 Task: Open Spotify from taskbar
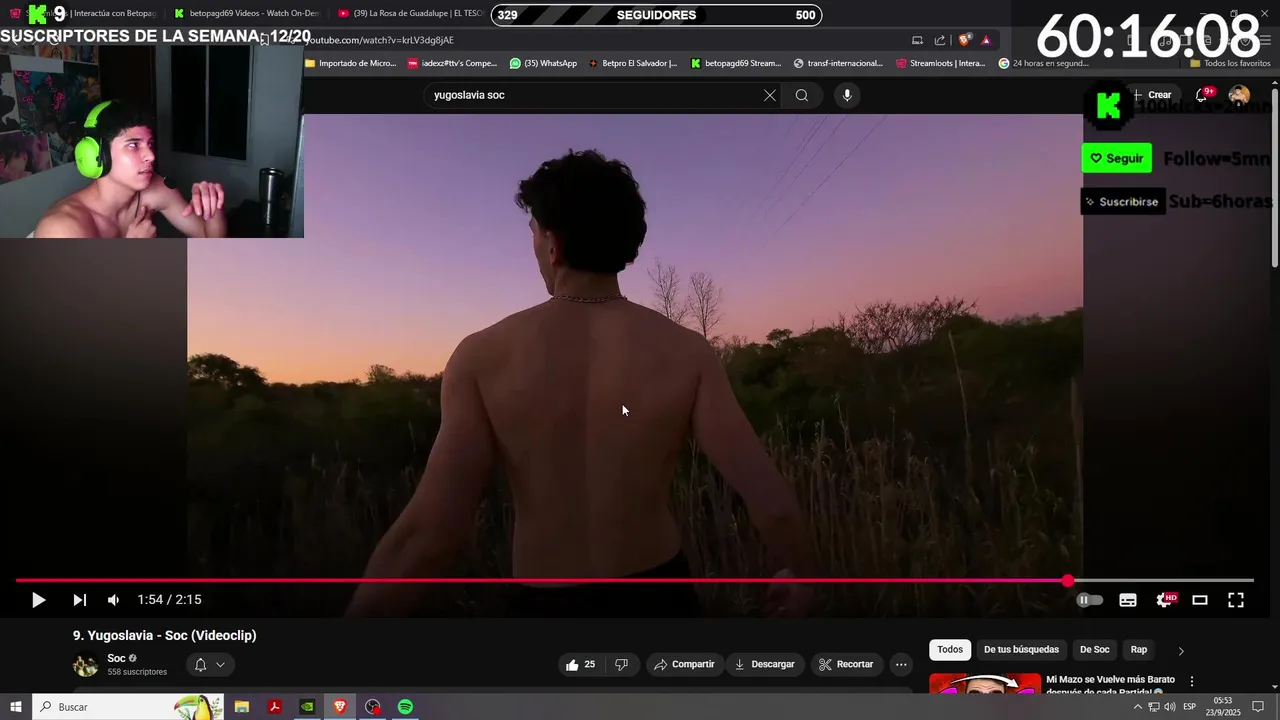405,707
